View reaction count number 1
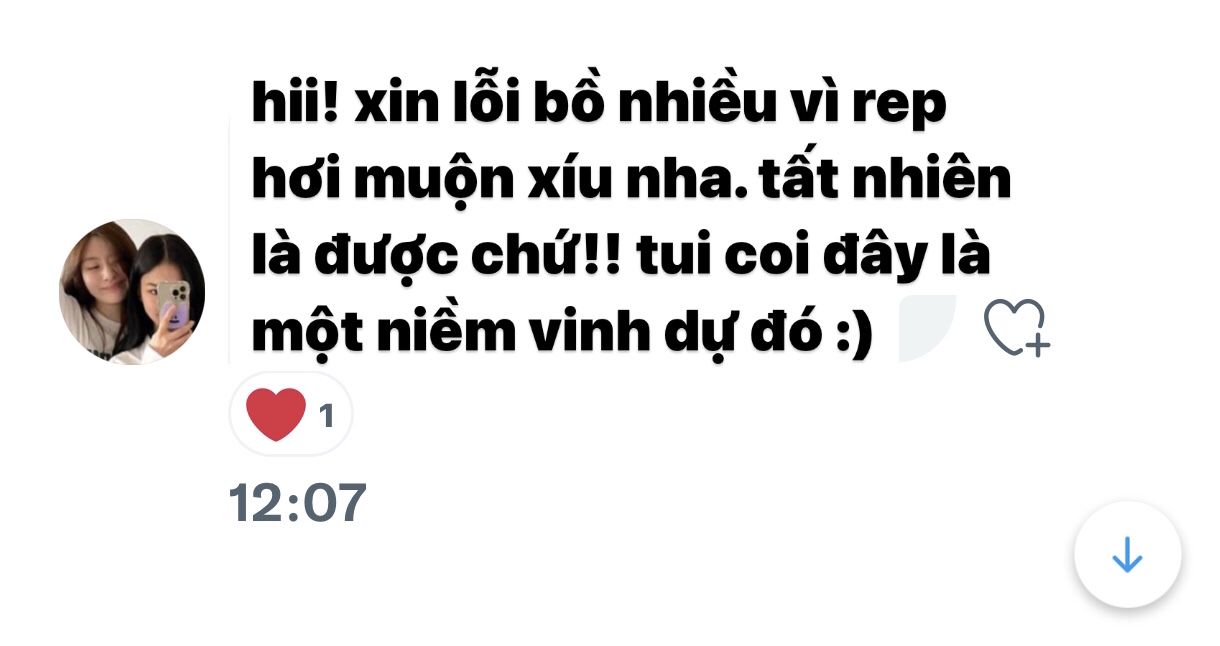 pyautogui.click(x=325, y=416)
